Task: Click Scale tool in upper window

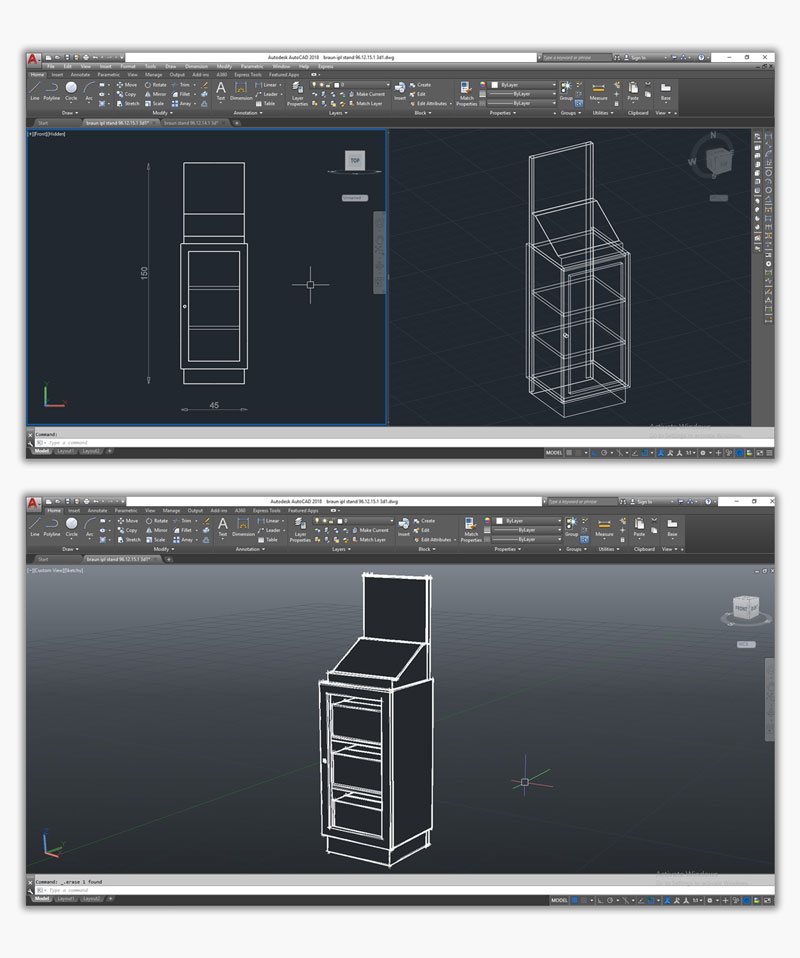Action: tap(155, 103)
